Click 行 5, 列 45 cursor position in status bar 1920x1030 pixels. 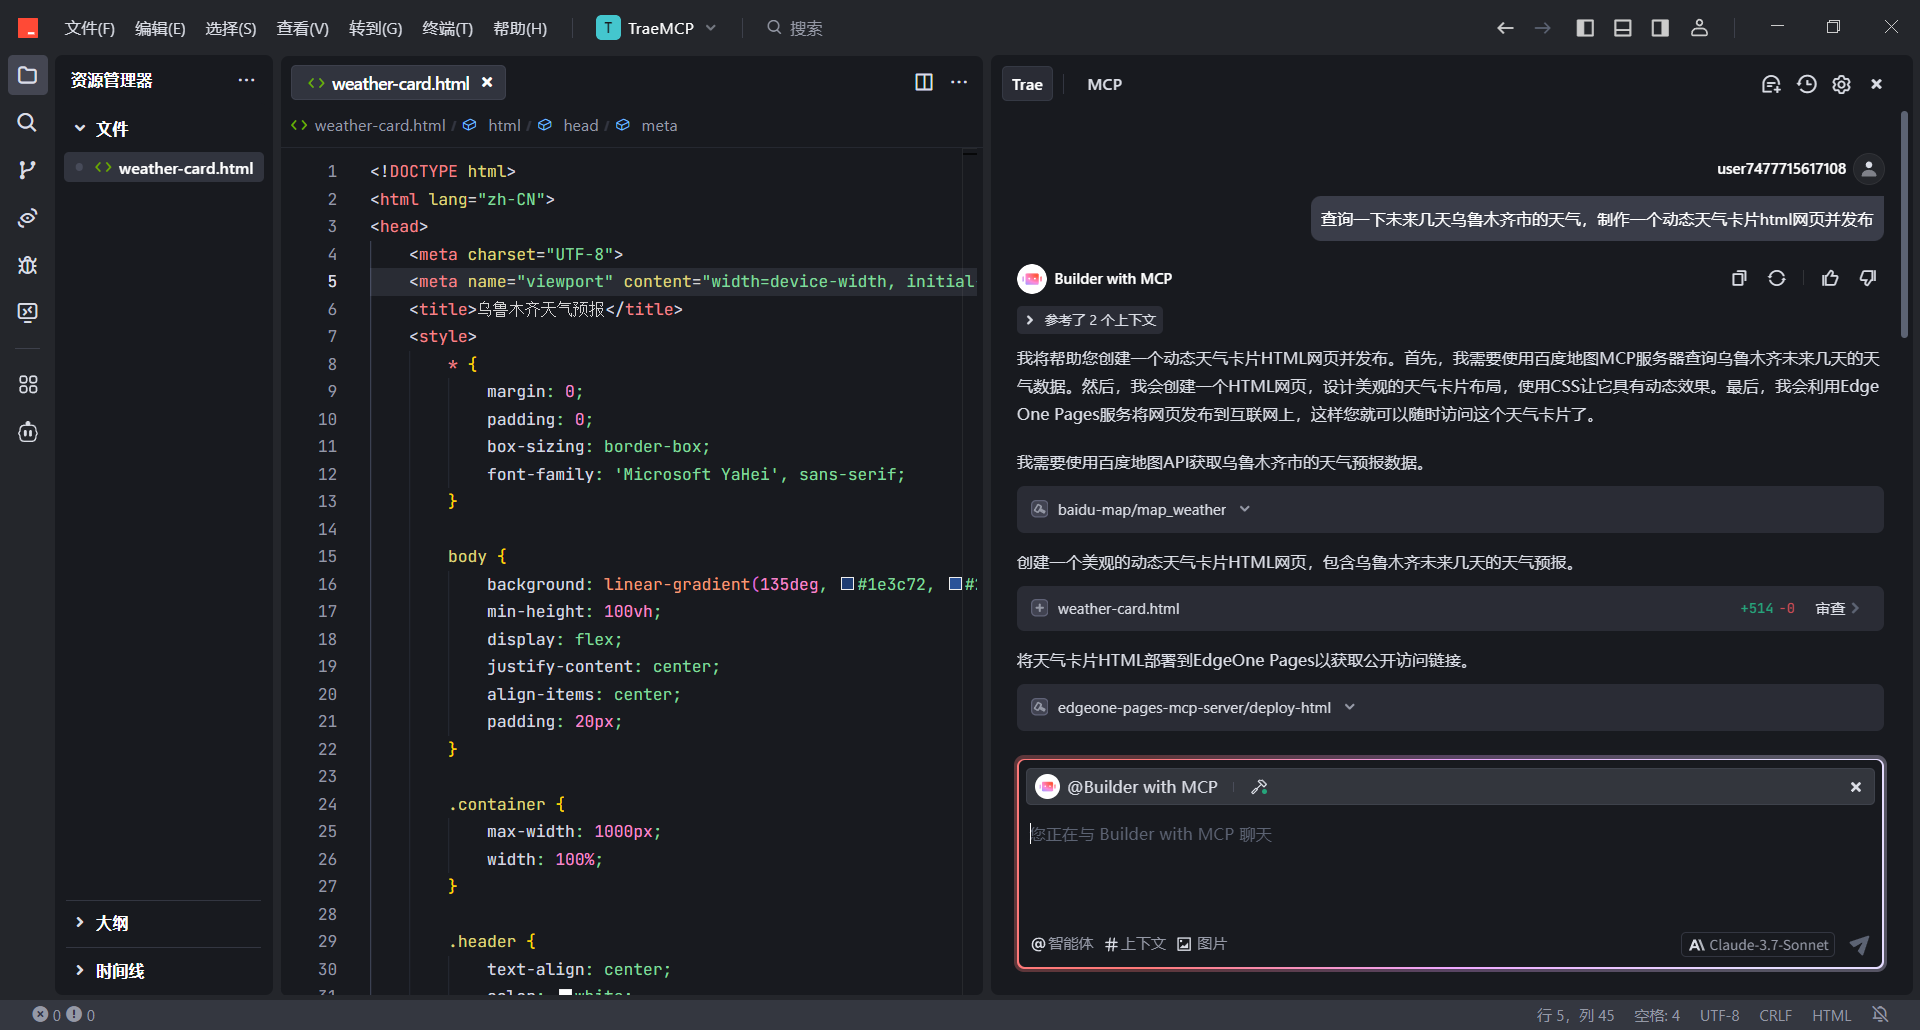pos(1575,1015)
